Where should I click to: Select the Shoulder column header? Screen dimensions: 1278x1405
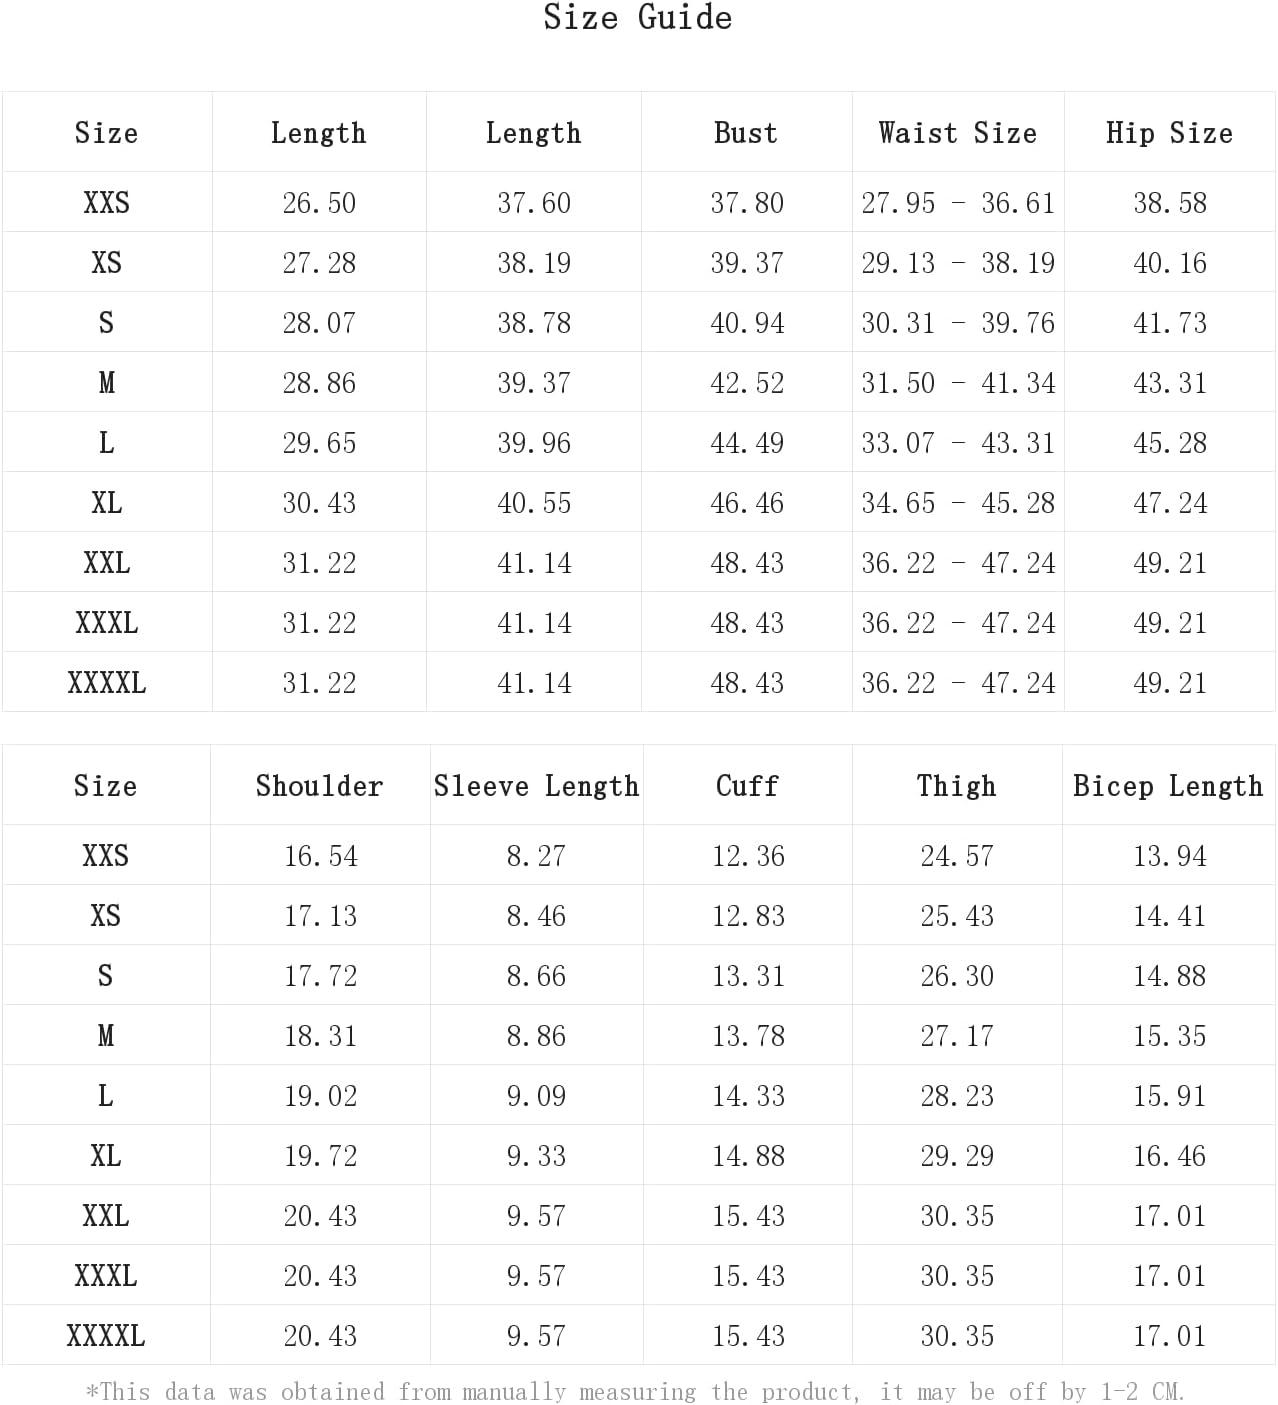(x=319, y=786)
